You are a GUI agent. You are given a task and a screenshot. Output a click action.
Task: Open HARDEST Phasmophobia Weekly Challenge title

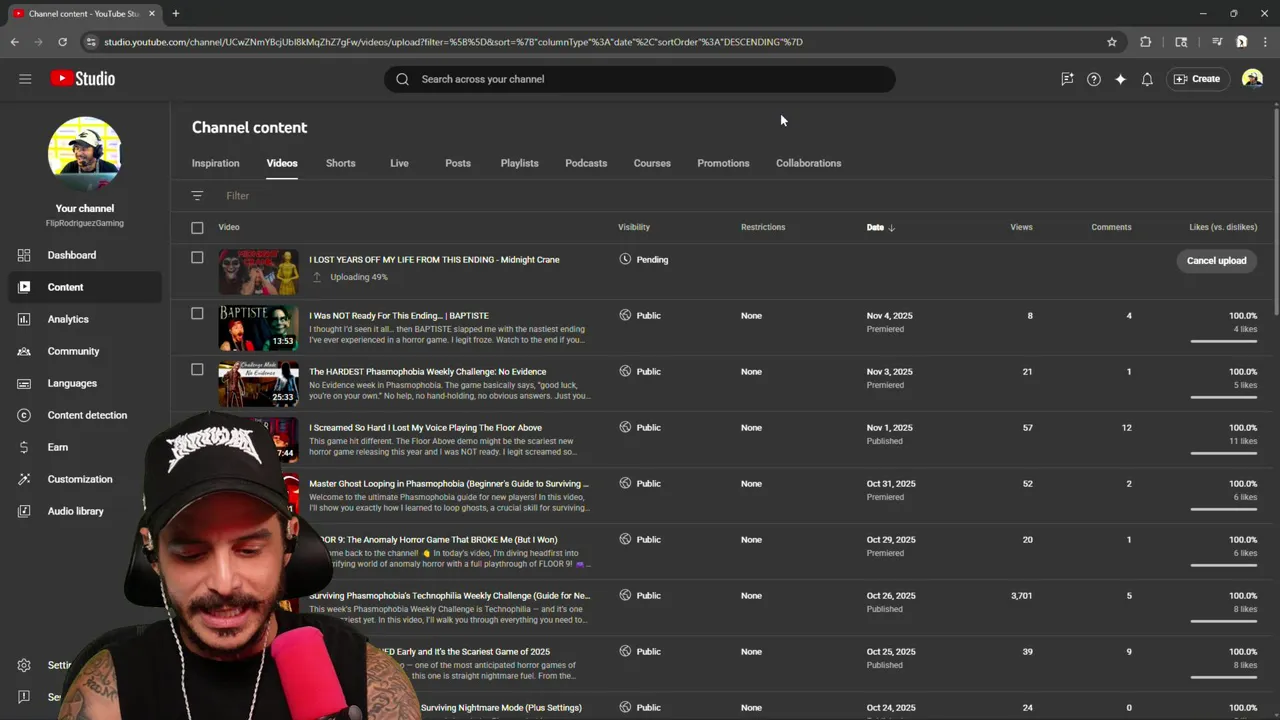point(427,372)
